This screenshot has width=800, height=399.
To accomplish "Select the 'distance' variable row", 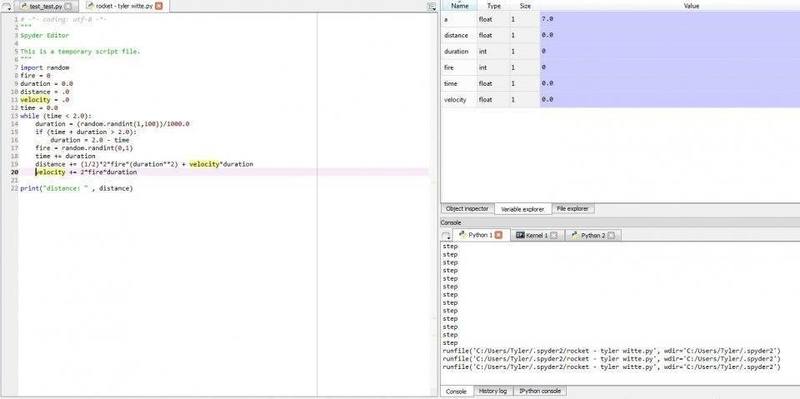I will click(620, 35).
